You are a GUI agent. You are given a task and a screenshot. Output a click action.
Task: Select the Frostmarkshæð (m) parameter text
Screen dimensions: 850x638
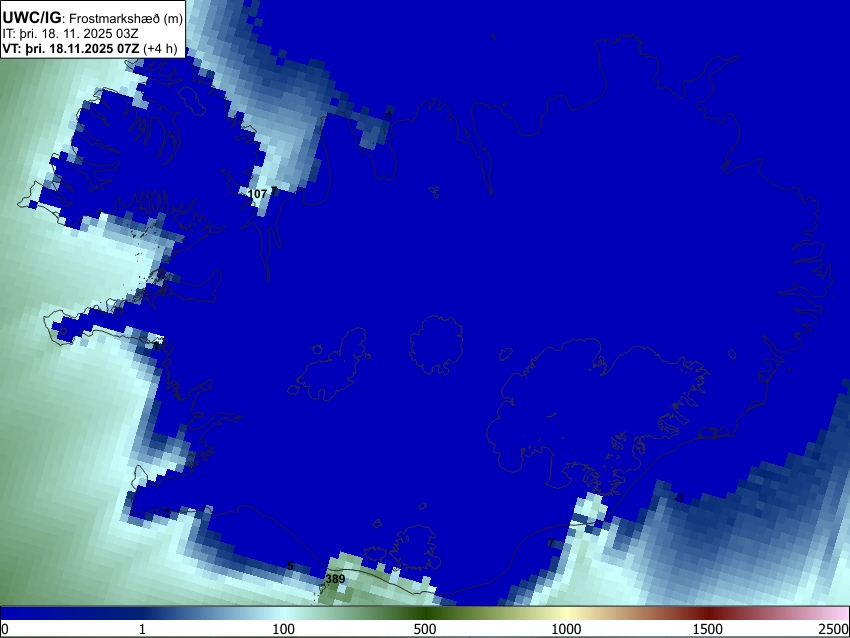click(126, 18)
